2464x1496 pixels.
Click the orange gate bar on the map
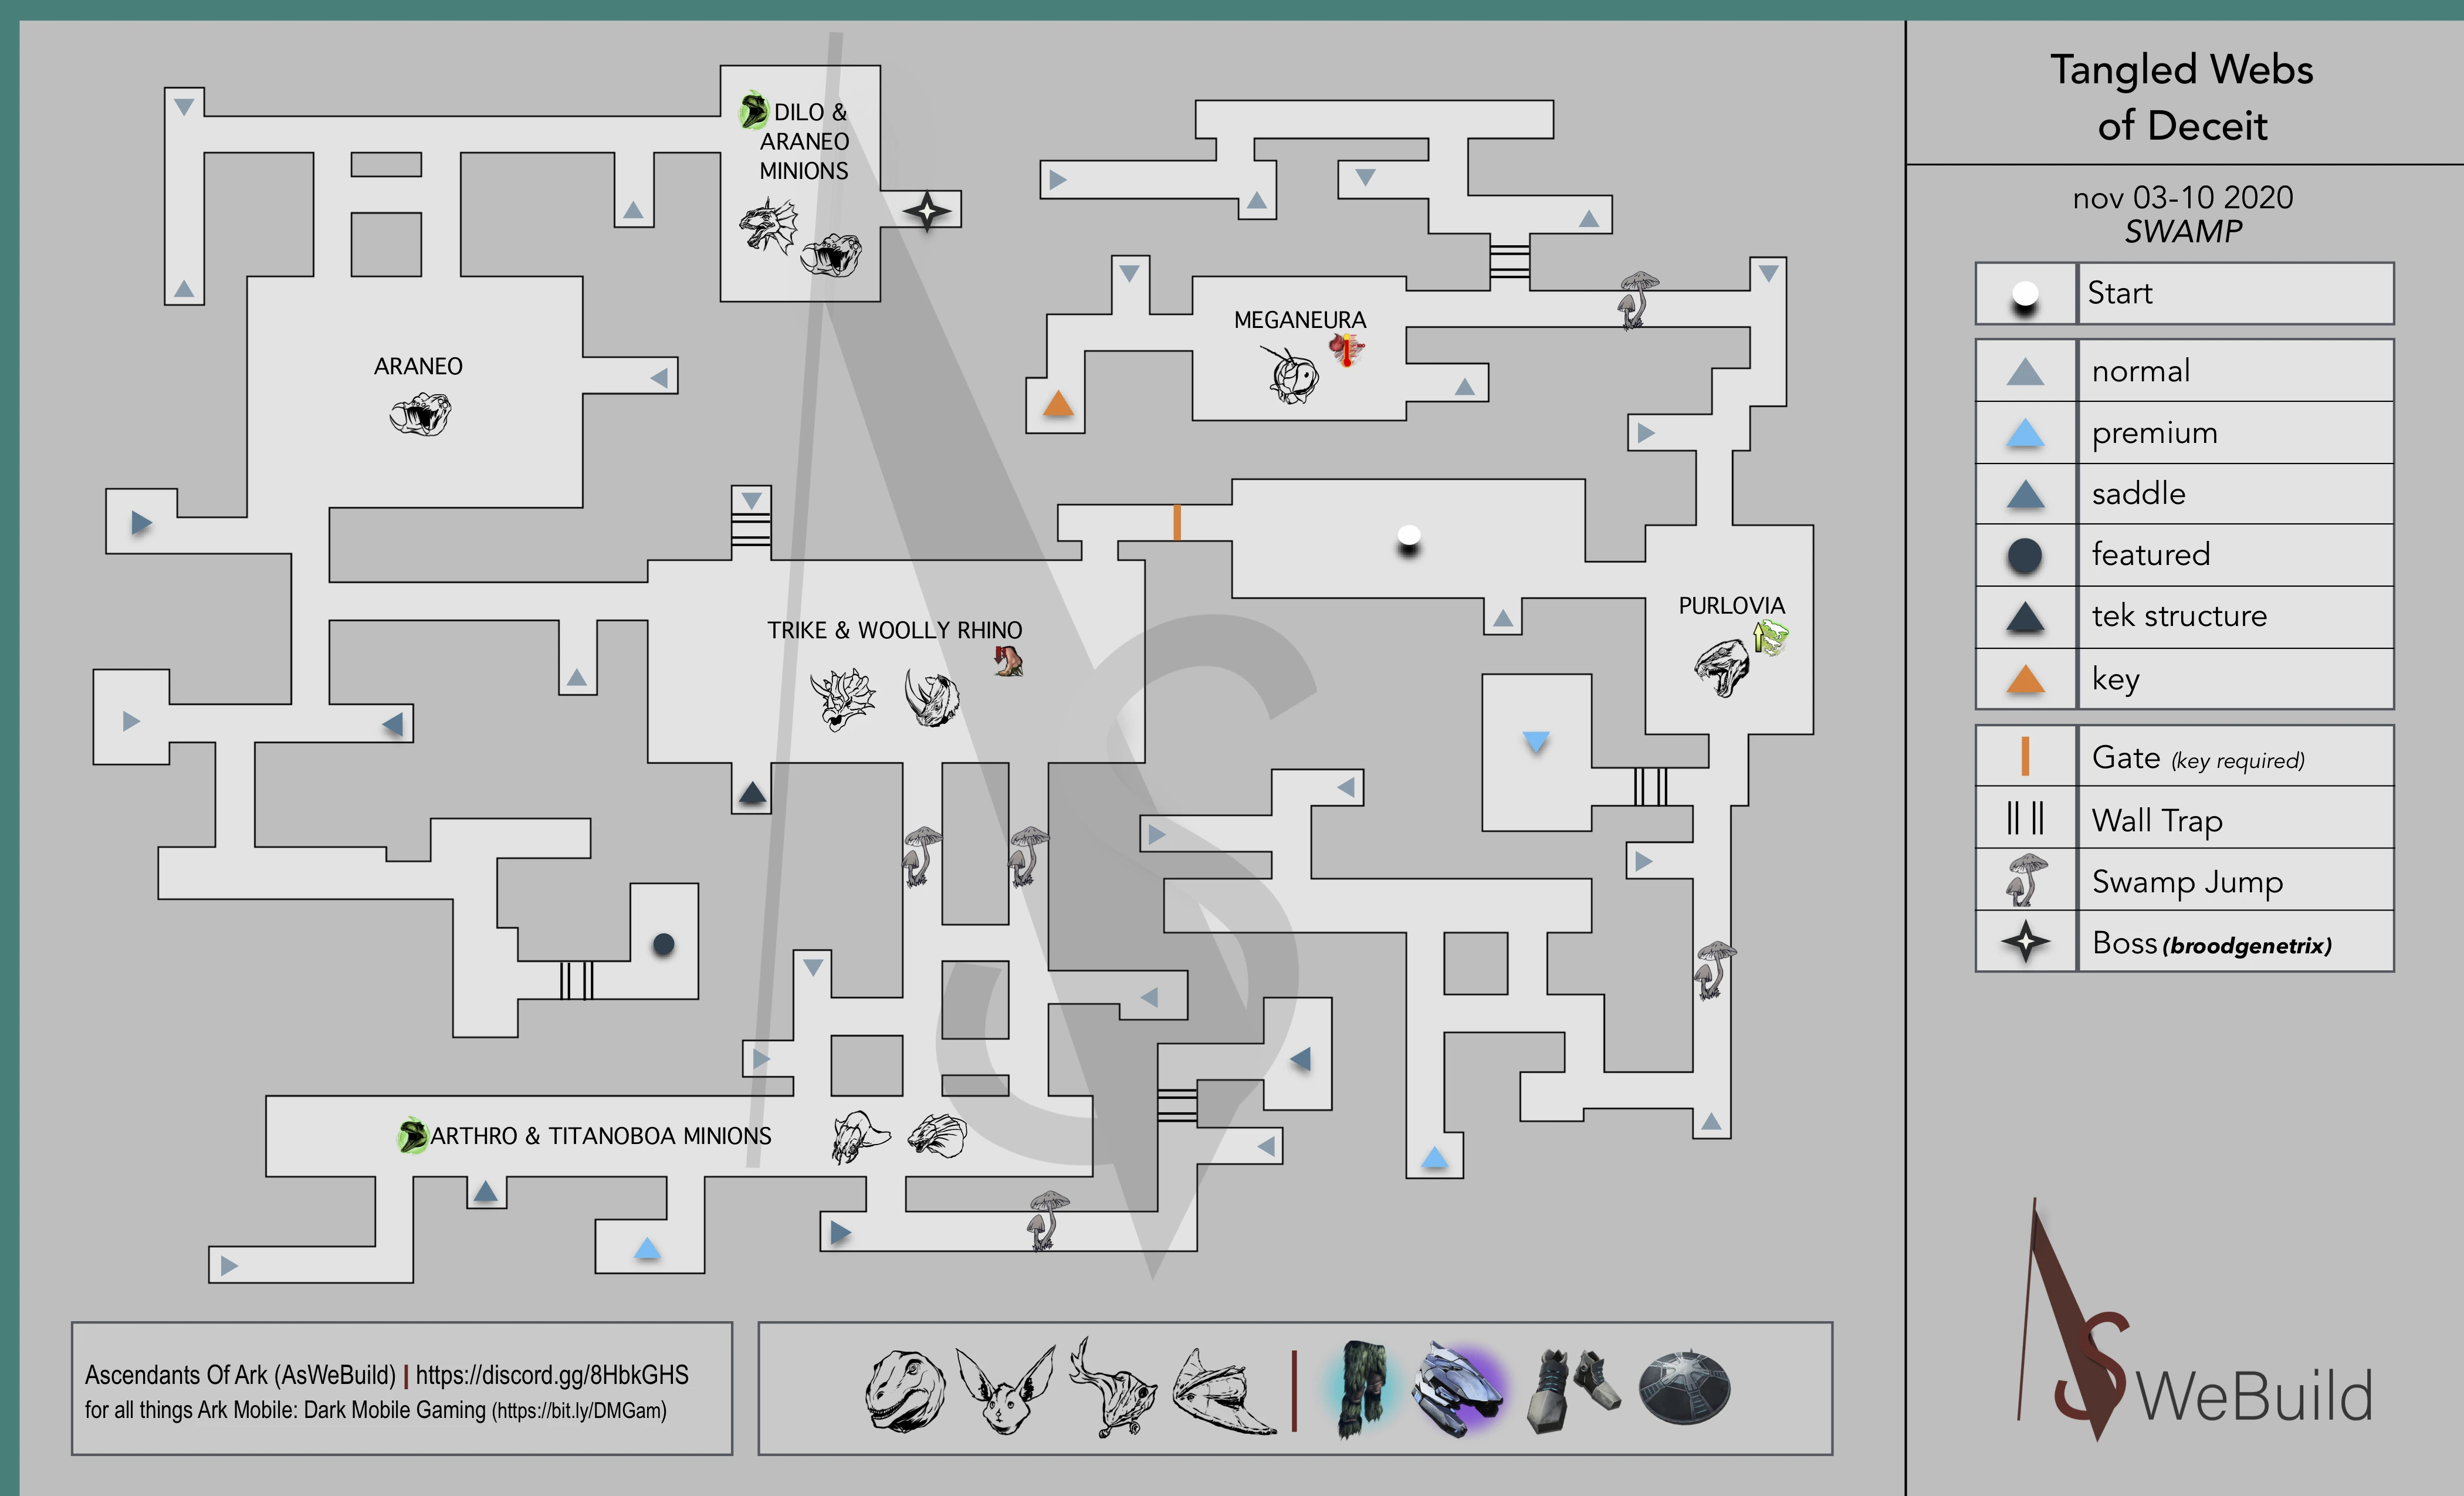point(1177,522)
